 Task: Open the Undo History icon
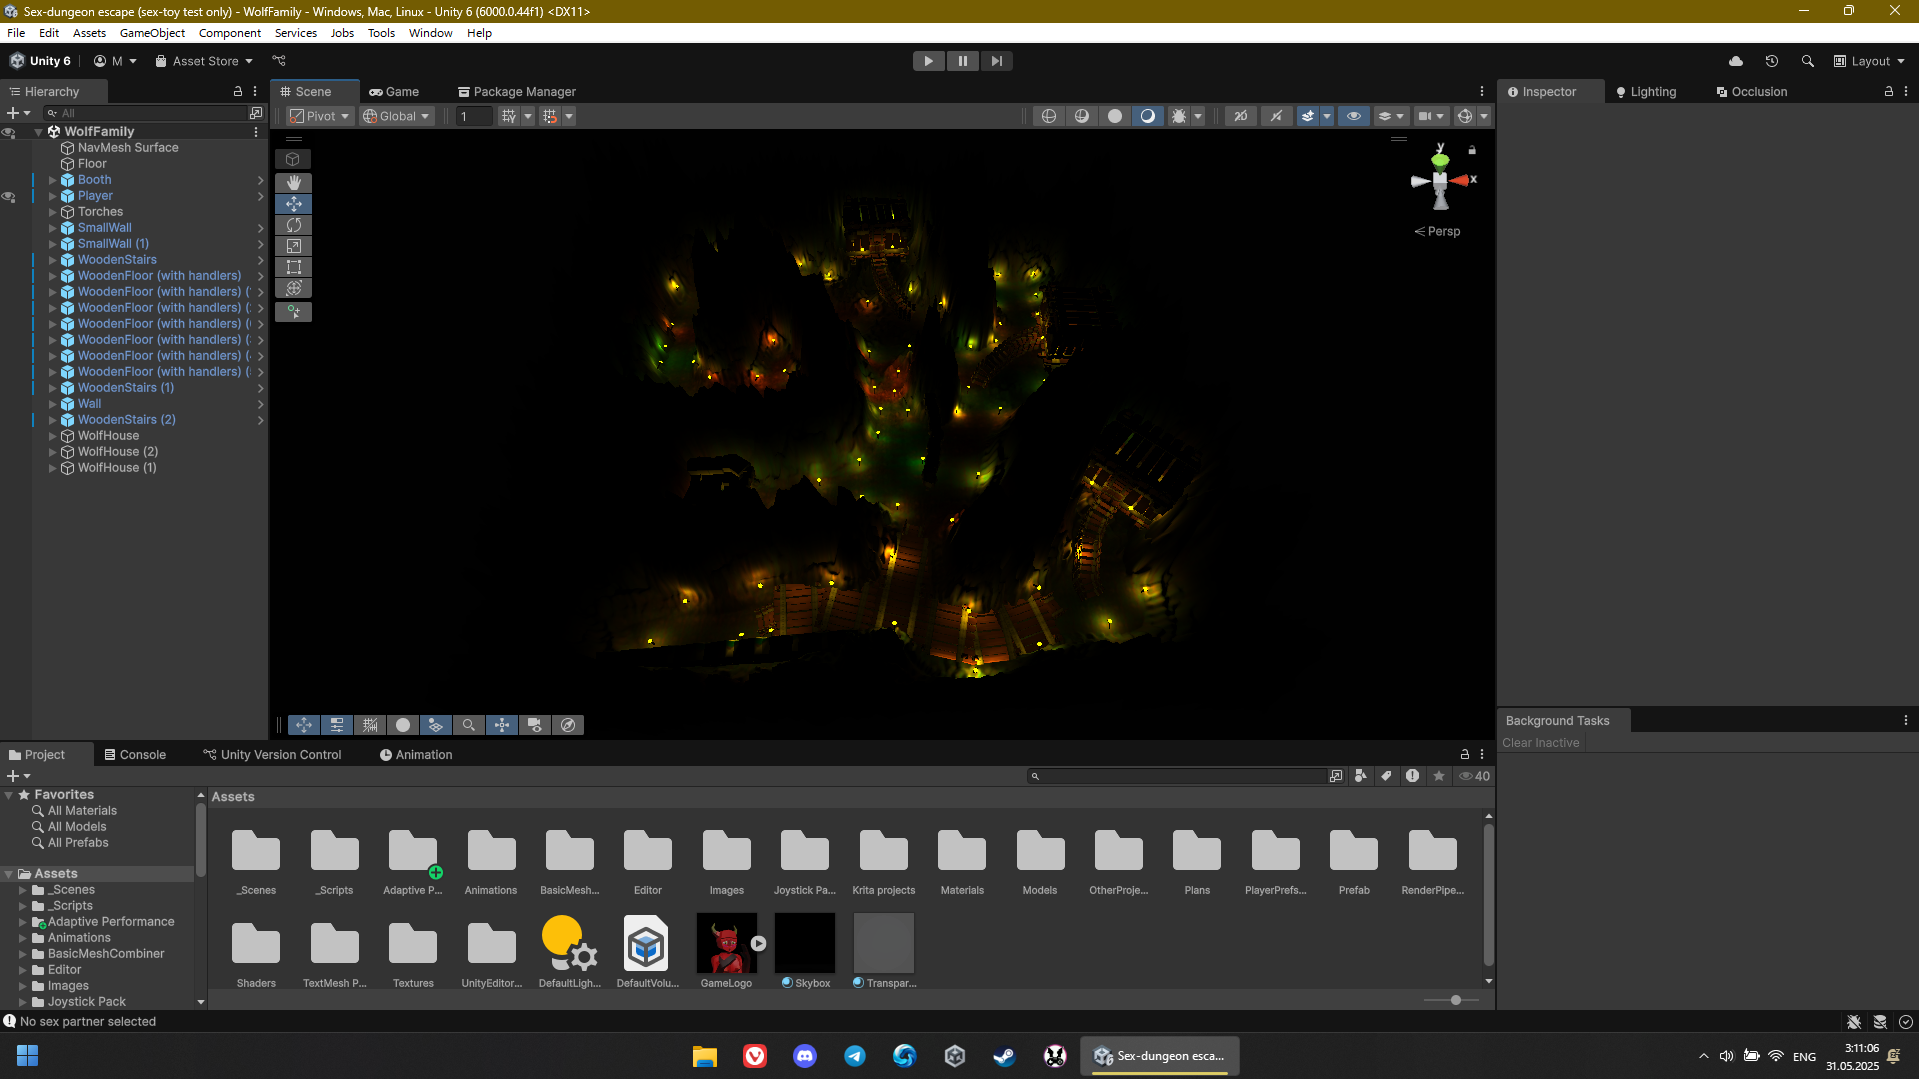tap(1772, 61)
